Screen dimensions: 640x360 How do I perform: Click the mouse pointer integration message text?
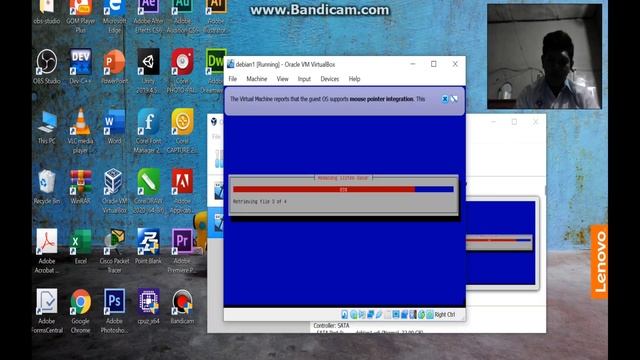pos(327,99)
